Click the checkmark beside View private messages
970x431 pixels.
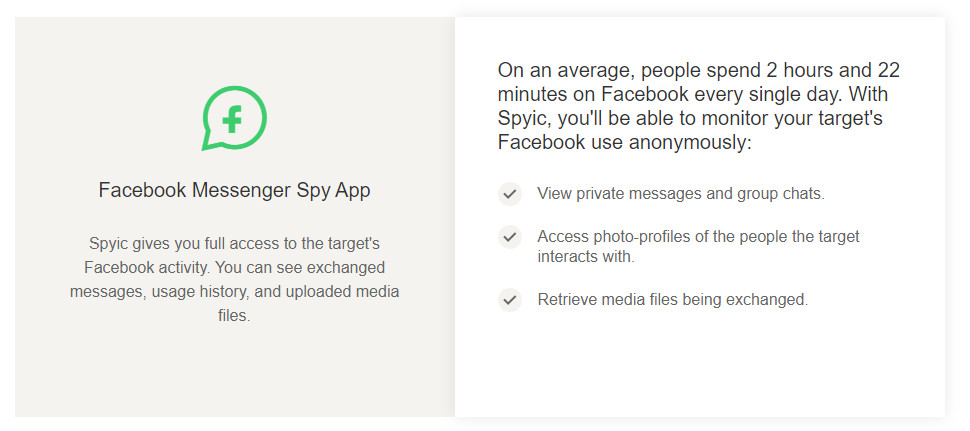click(510, 194)
